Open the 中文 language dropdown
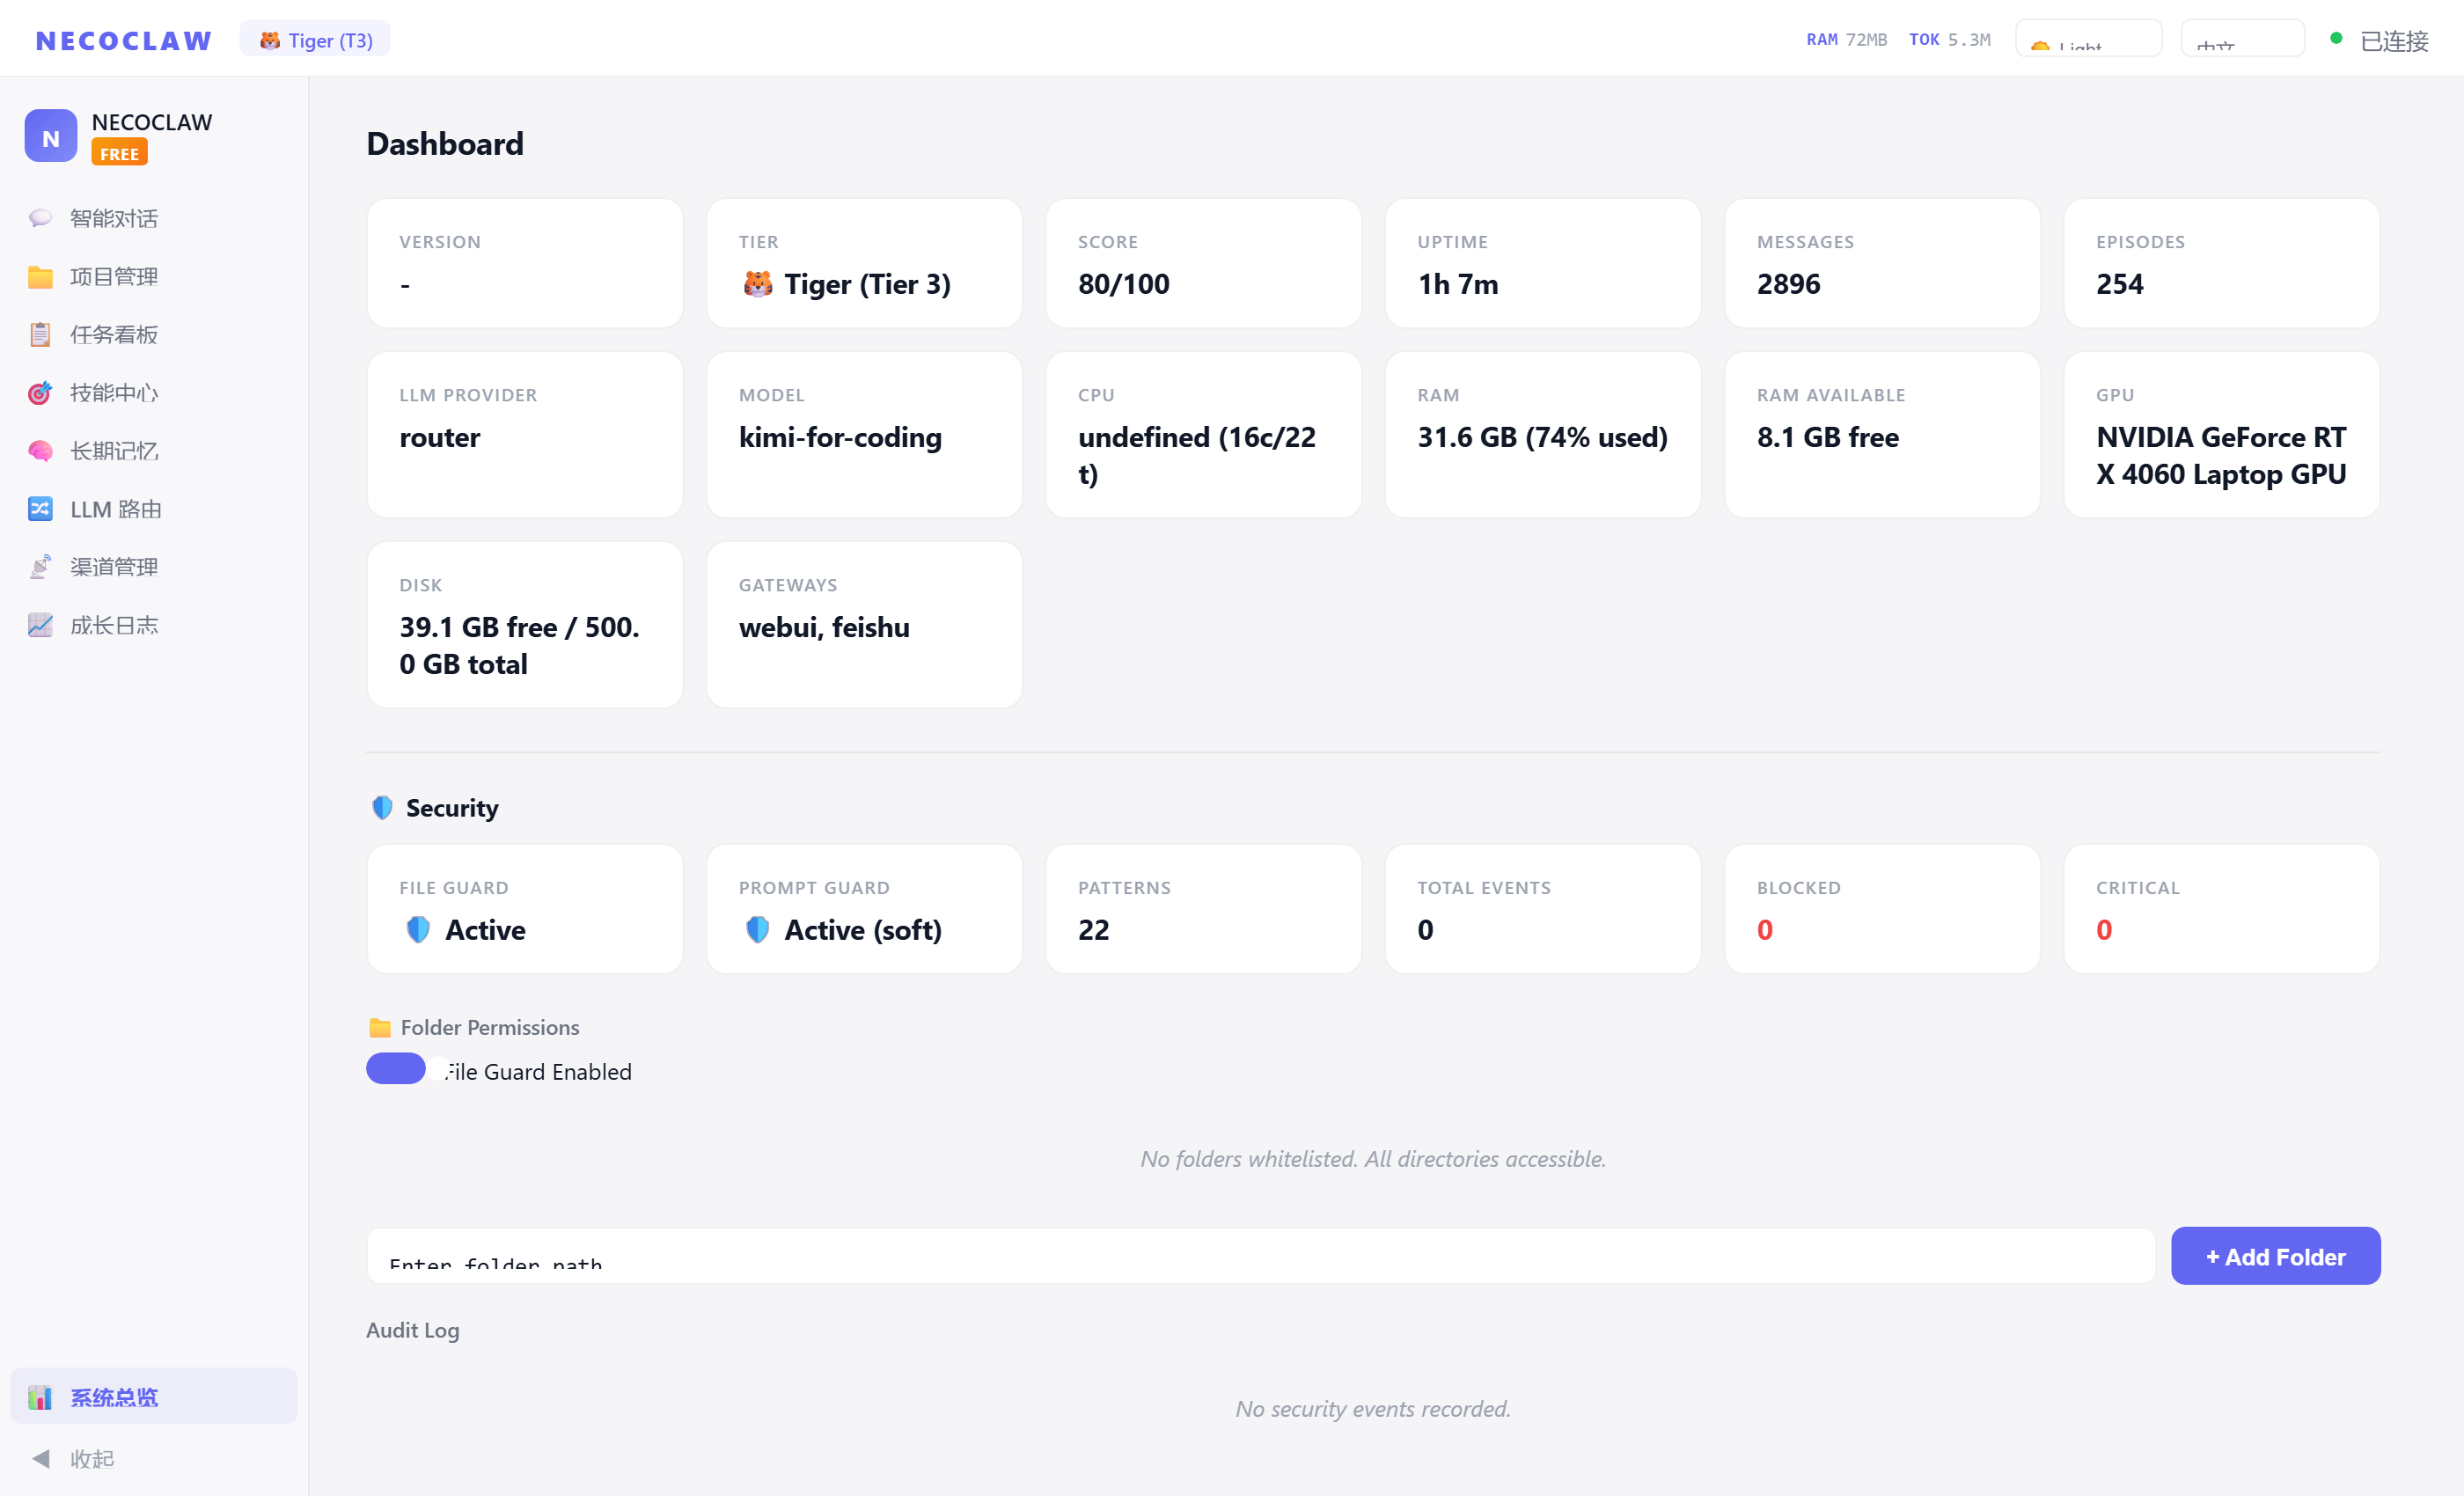 (x=2242, y=40)
